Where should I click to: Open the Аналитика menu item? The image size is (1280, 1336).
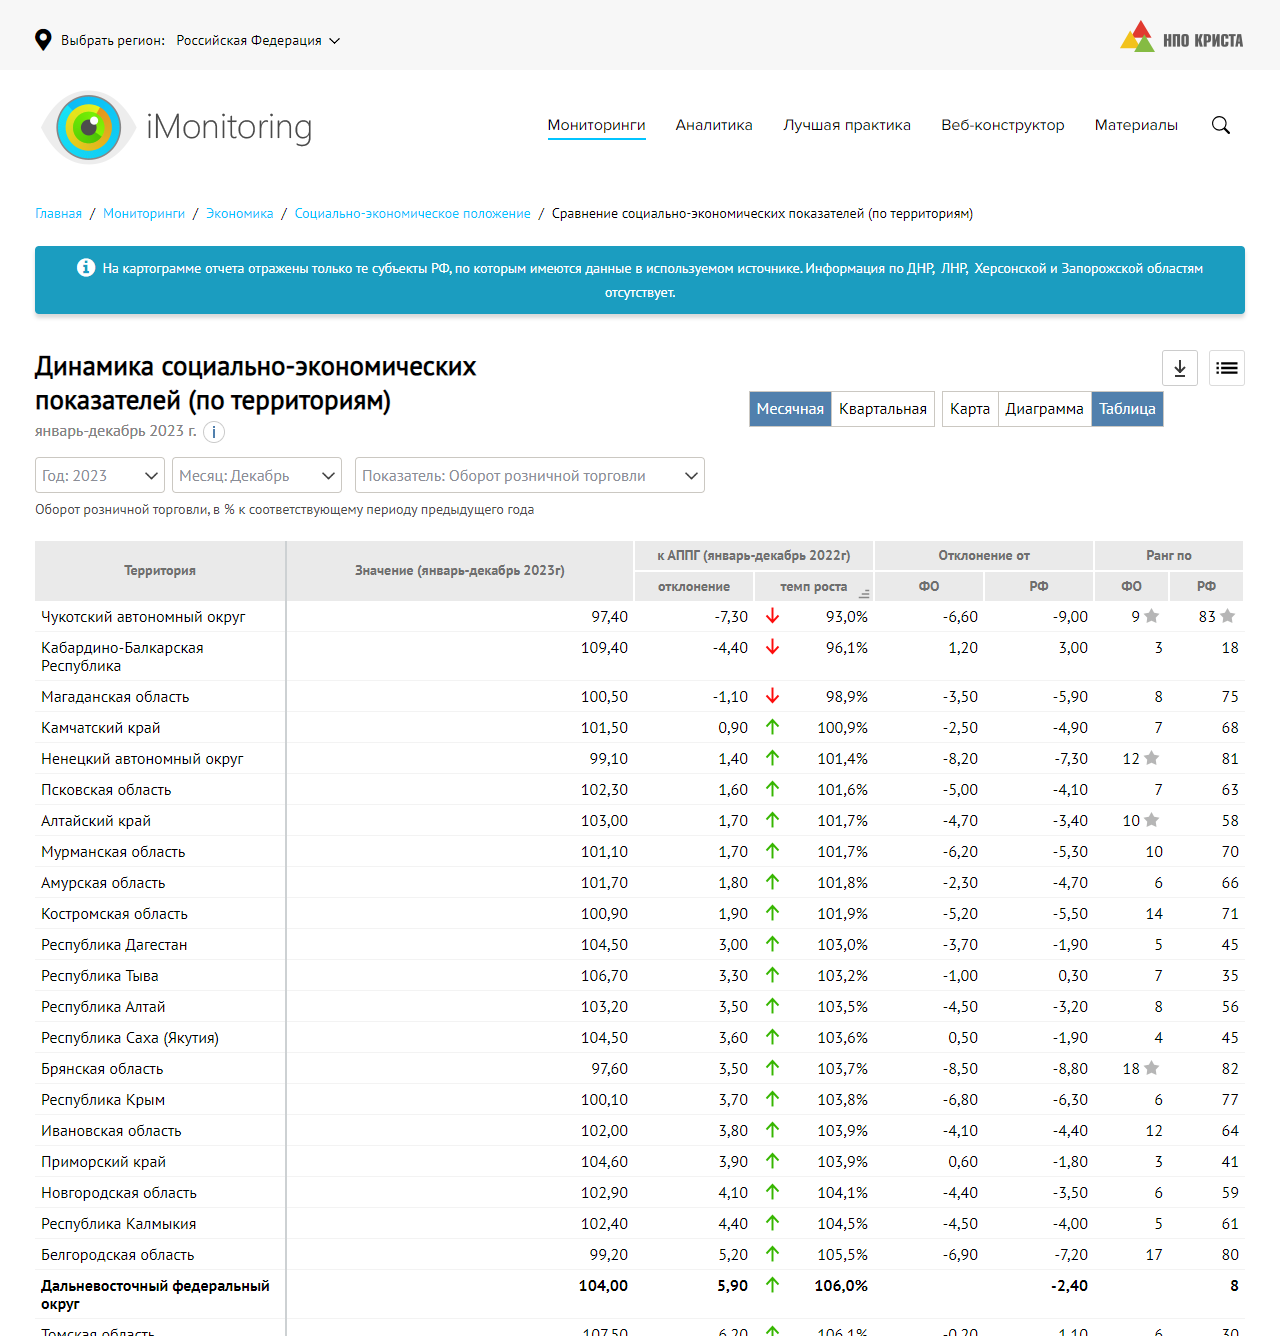(714, 125)
